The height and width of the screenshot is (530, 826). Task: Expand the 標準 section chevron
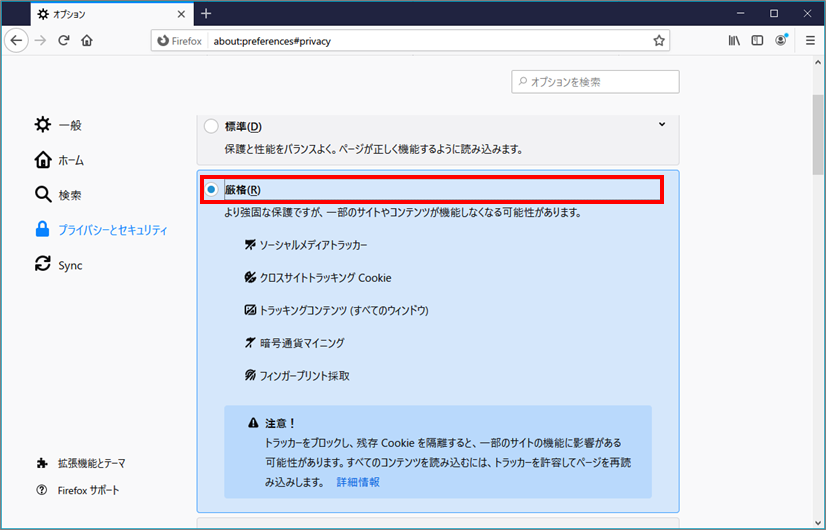click(x=662, y=125)
